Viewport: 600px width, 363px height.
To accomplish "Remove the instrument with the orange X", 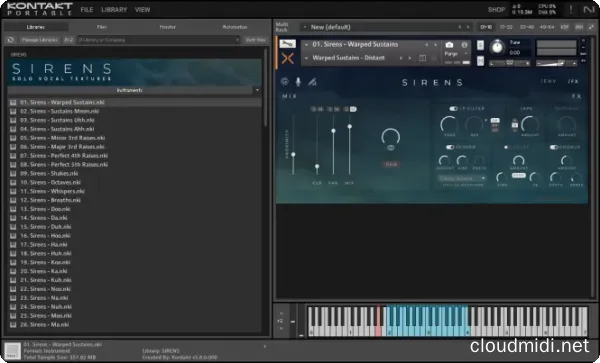I will click(x=287, y=59).
